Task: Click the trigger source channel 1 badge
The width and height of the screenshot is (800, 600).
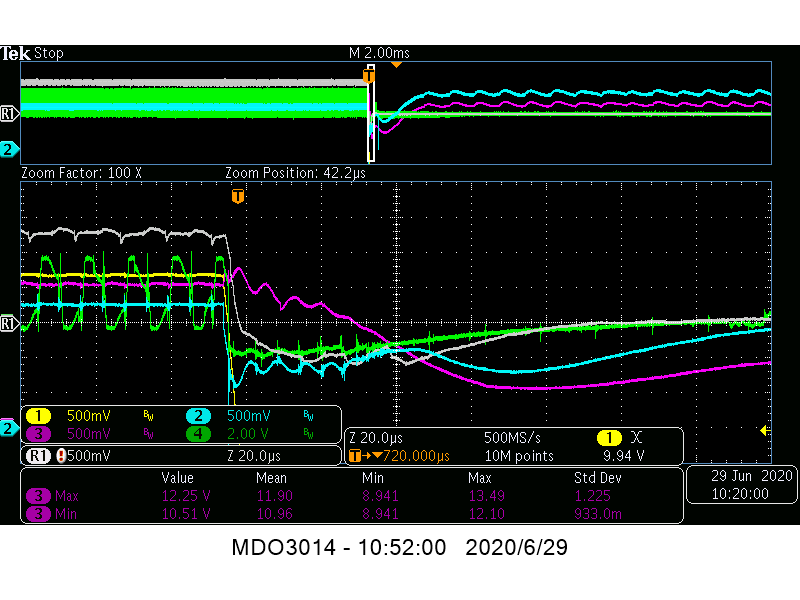Action: click(609, 438)
